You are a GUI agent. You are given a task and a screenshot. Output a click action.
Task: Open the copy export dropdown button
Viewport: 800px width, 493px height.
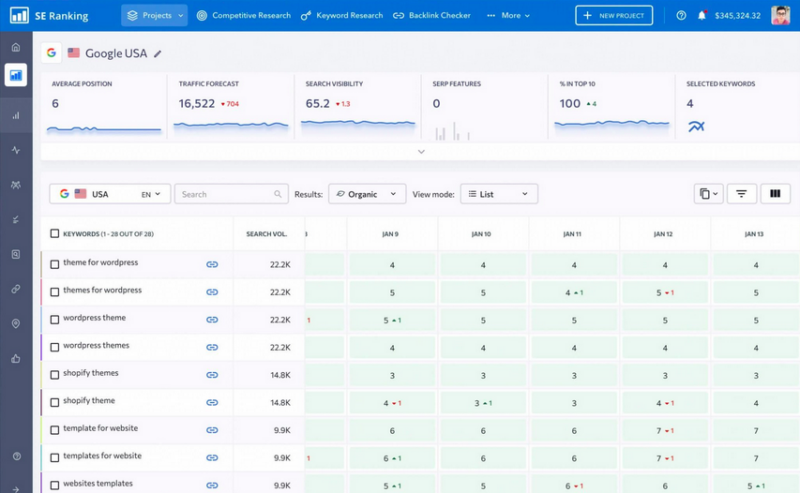pyautogui.click(x=708, y=194)
